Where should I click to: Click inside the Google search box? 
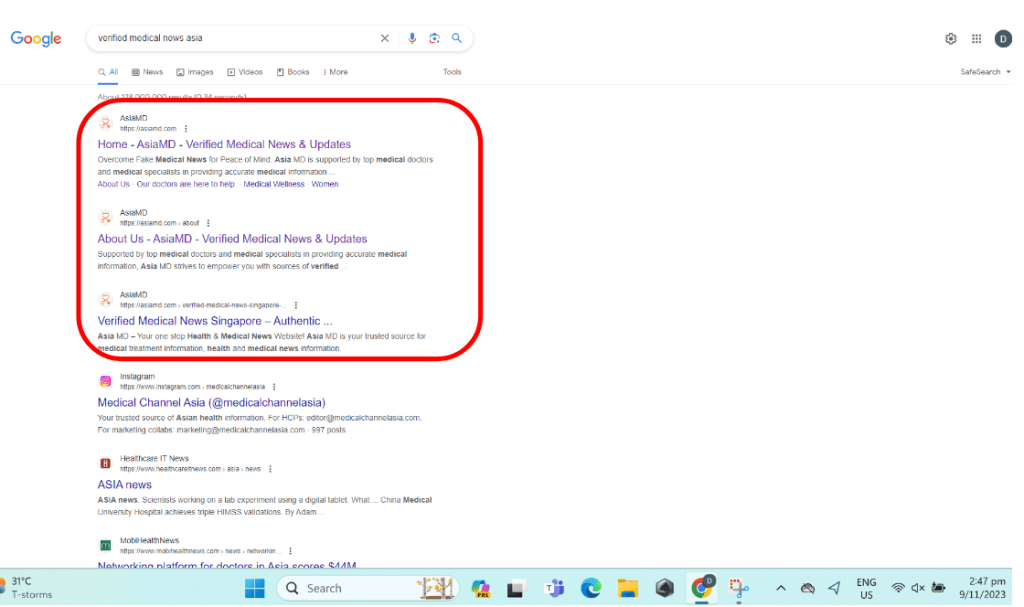click(230, 38)
